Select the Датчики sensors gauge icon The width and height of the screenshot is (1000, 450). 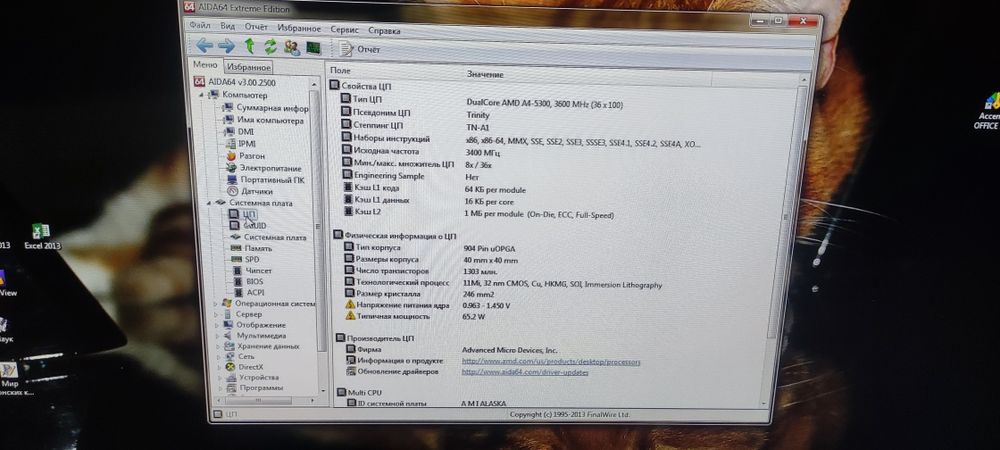pos(232,191)
